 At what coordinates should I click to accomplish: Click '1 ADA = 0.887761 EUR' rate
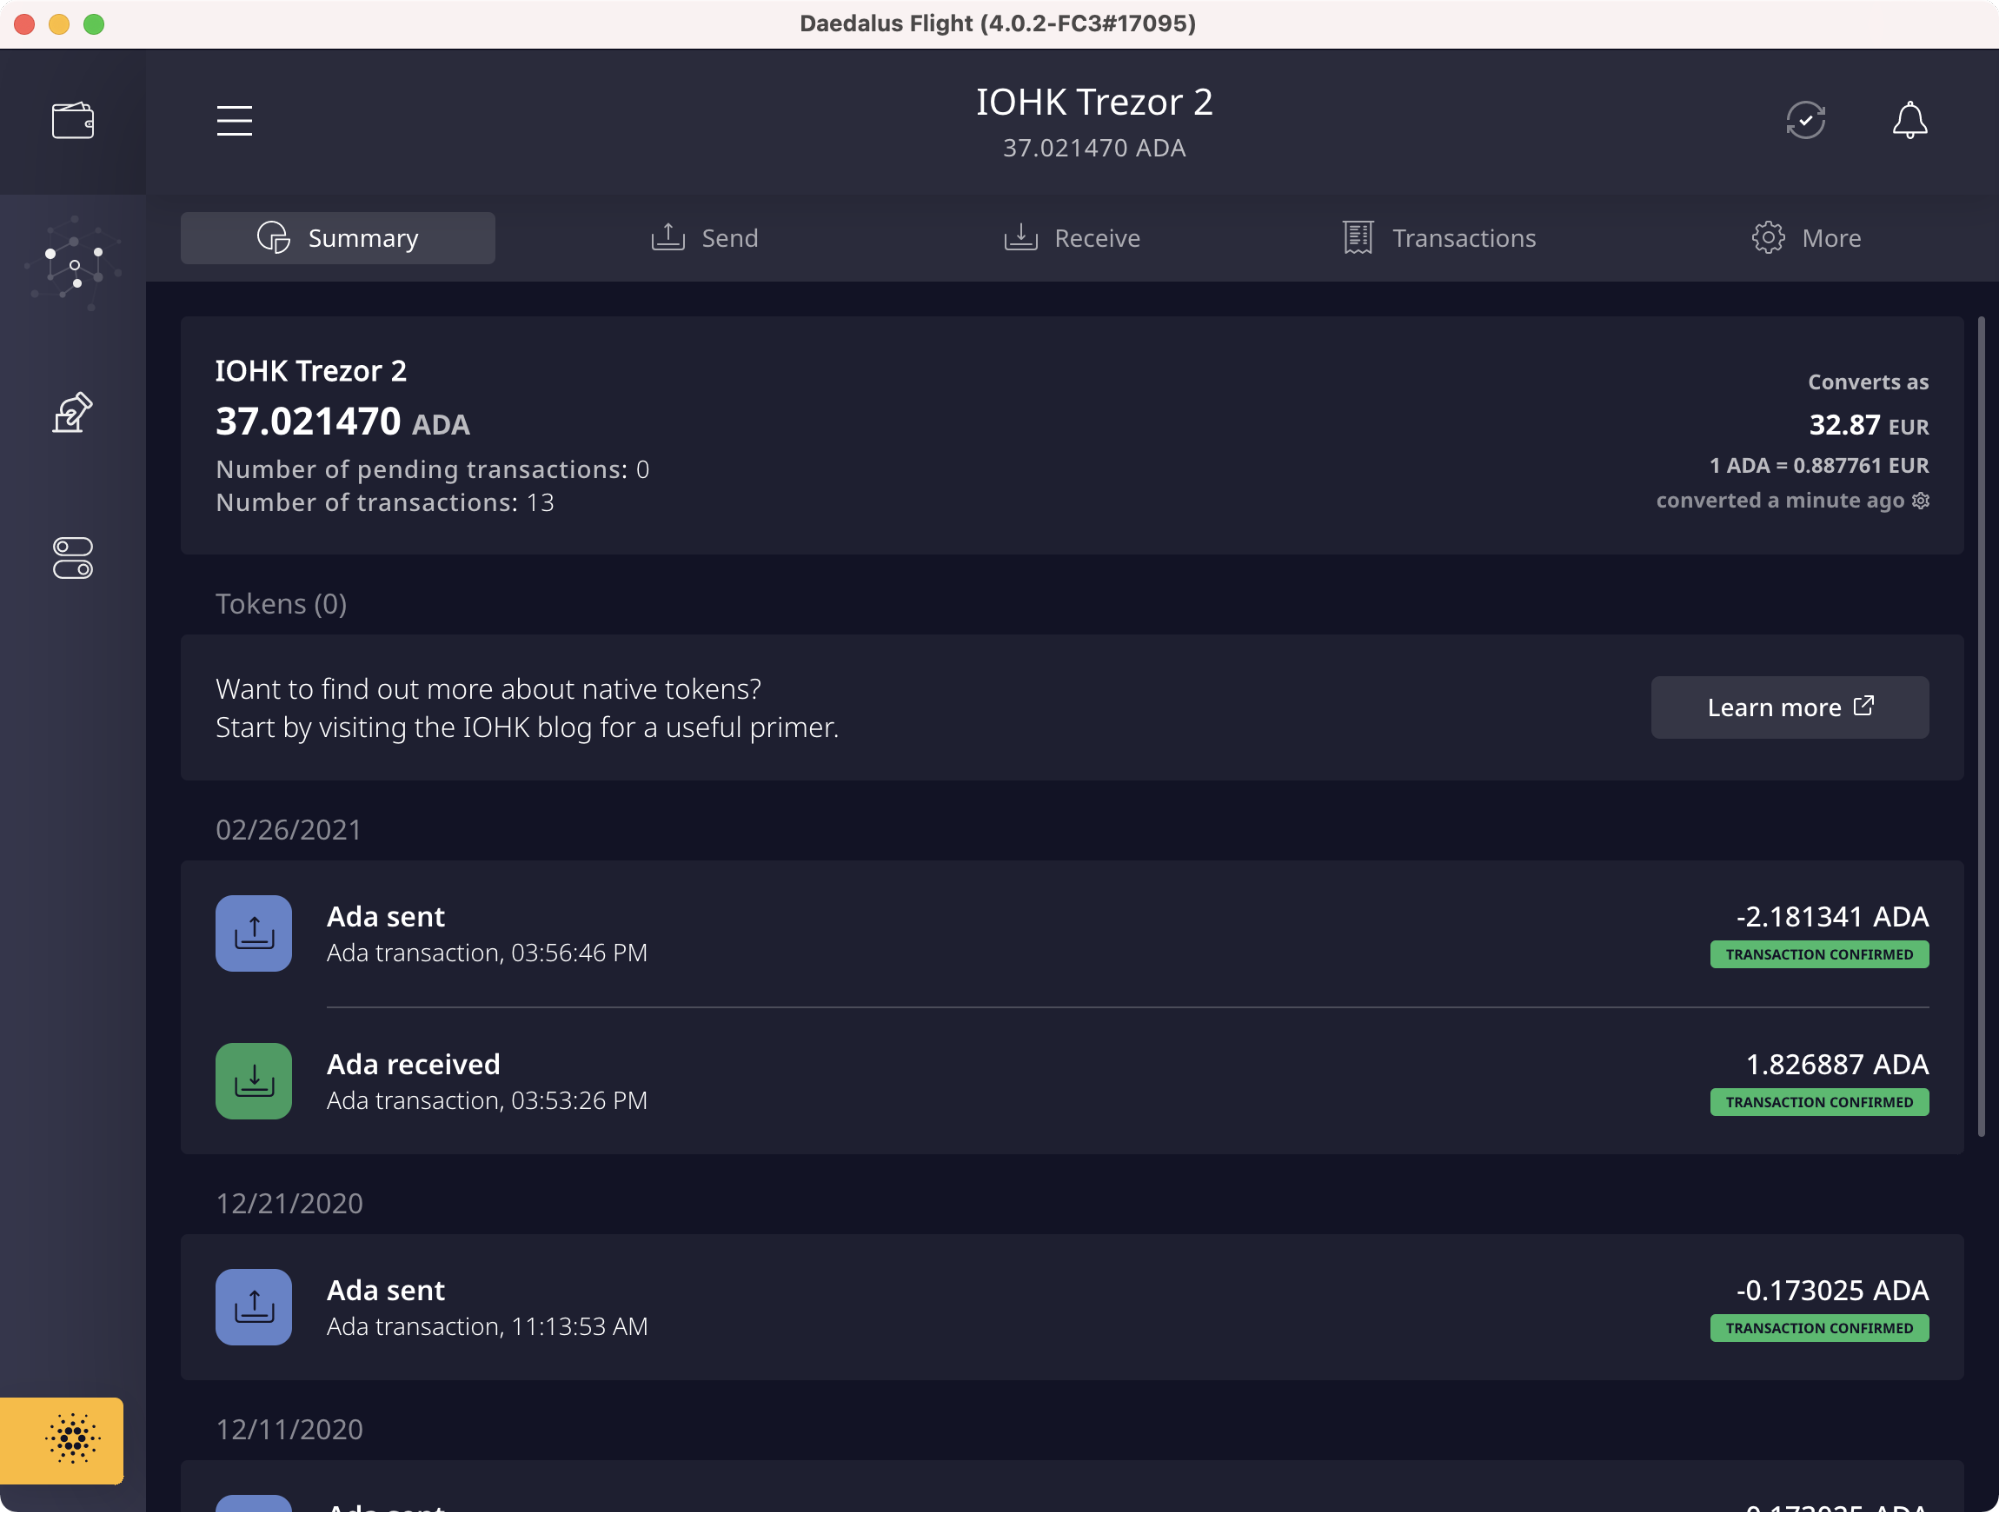[1819, 465]
